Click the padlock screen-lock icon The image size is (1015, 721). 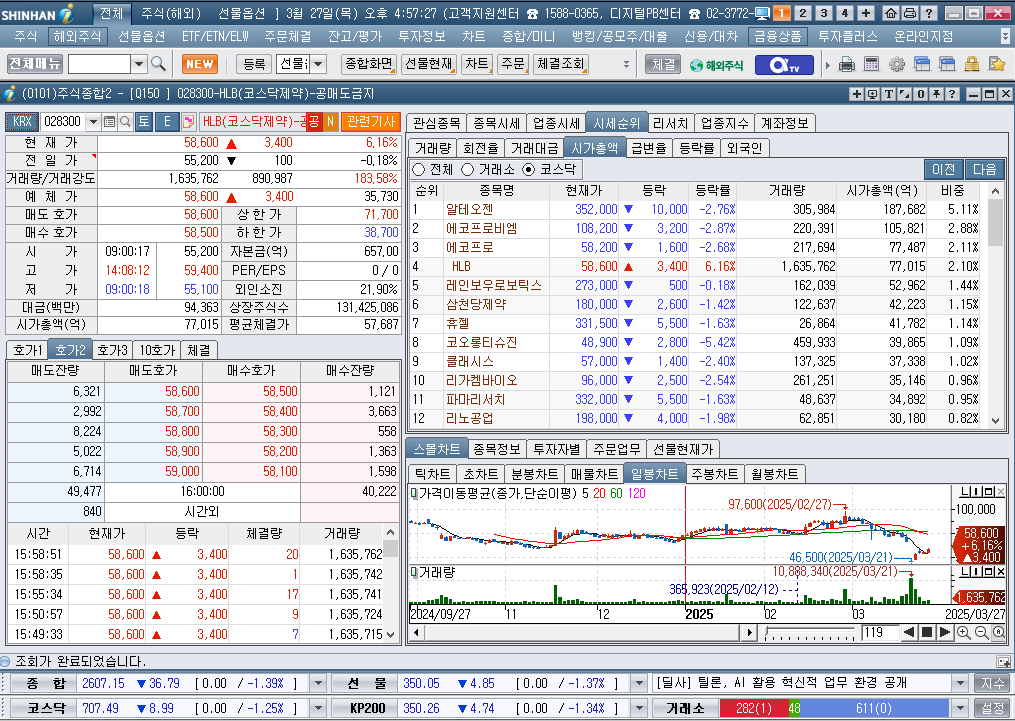(x=972, y=64)
